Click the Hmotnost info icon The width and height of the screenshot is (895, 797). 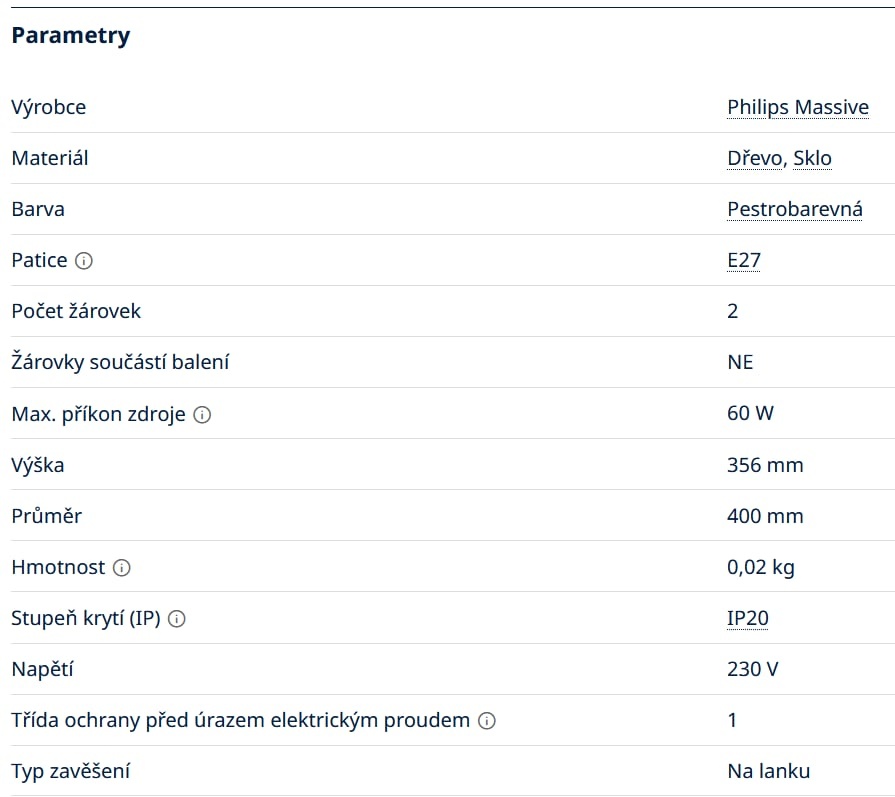pyautogui.click(x=122, y=568)
